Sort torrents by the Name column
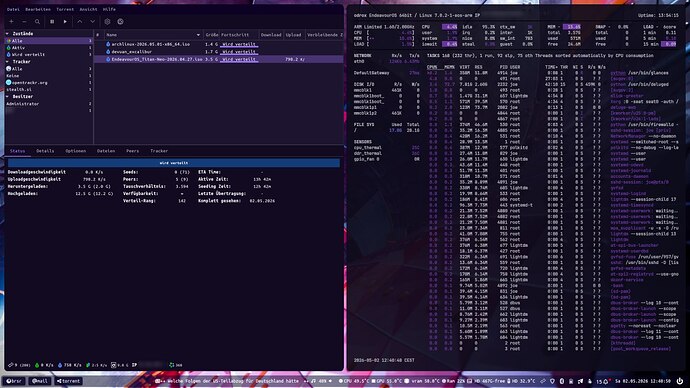This screenshot has width=690, height=388. (x=153, y=35)
